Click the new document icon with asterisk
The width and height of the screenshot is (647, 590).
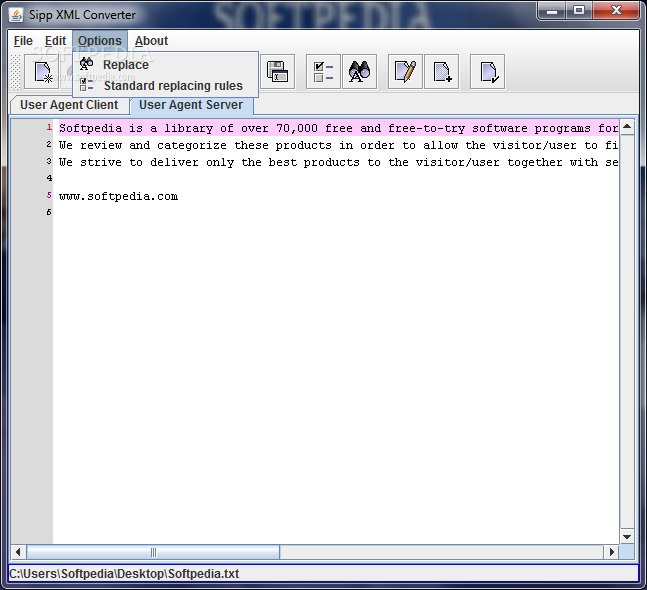click(42, 72)
